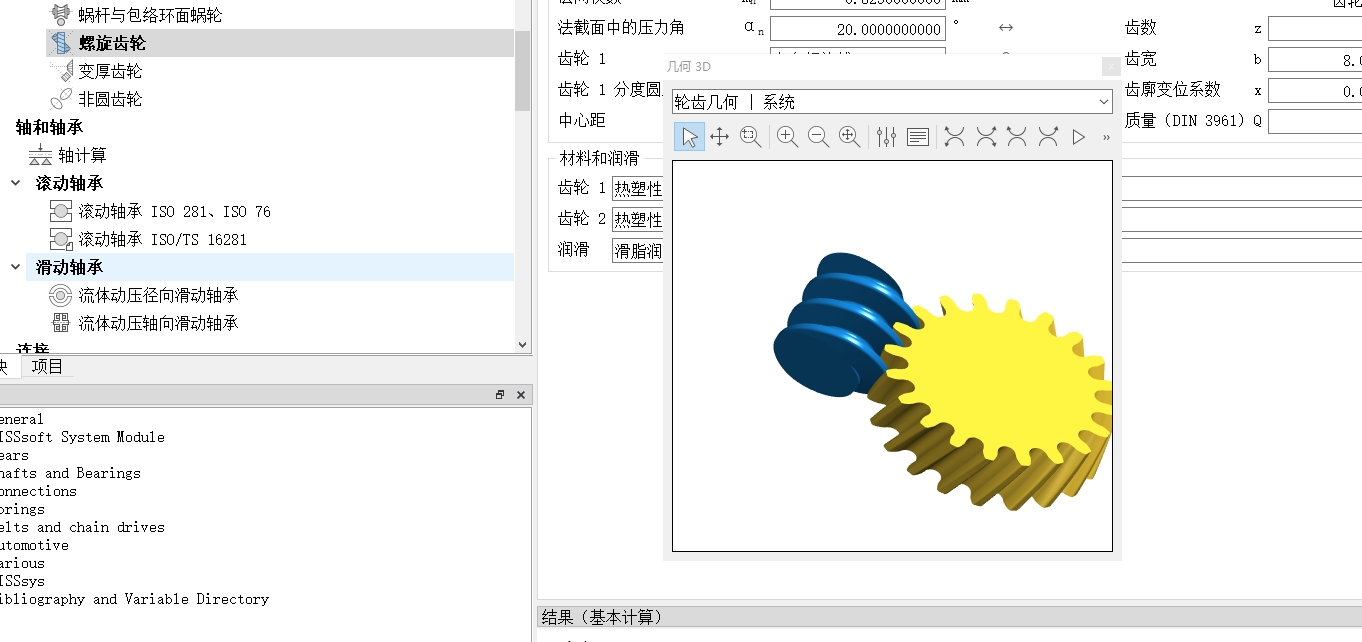Start the gear rotation animation play button
The width and height of the screenshot is (1362, 642).
click(x=1078, y=137)
